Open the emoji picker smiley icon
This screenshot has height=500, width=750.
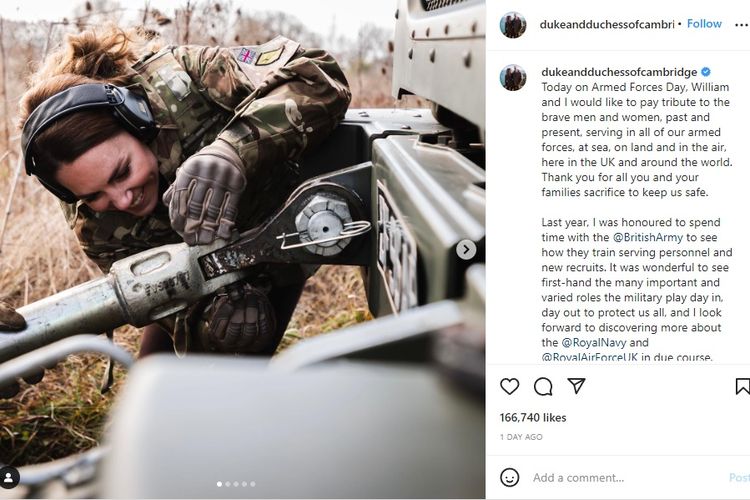[510, 477]
